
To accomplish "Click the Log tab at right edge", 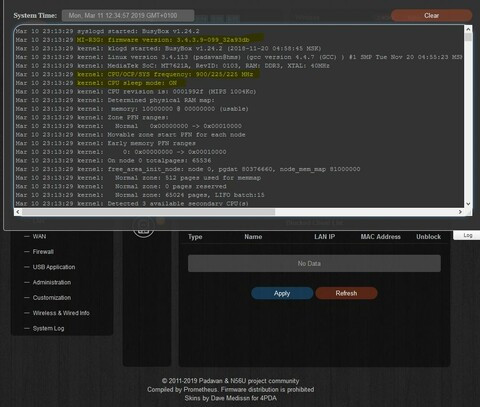I will [x=467, y=235].
